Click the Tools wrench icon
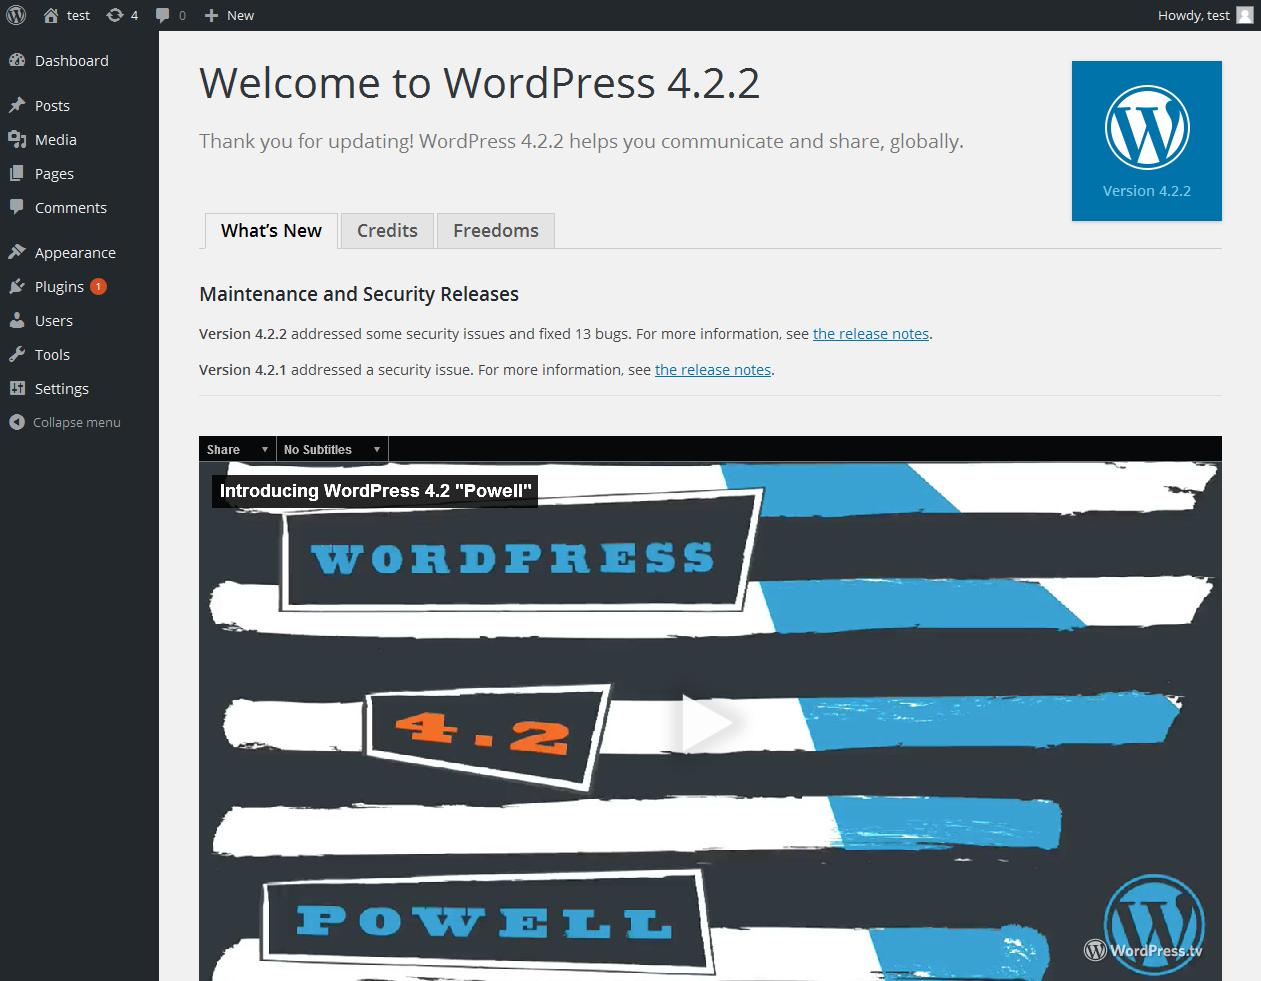Viewport: 1261px width, 981px height. [17, 354]
